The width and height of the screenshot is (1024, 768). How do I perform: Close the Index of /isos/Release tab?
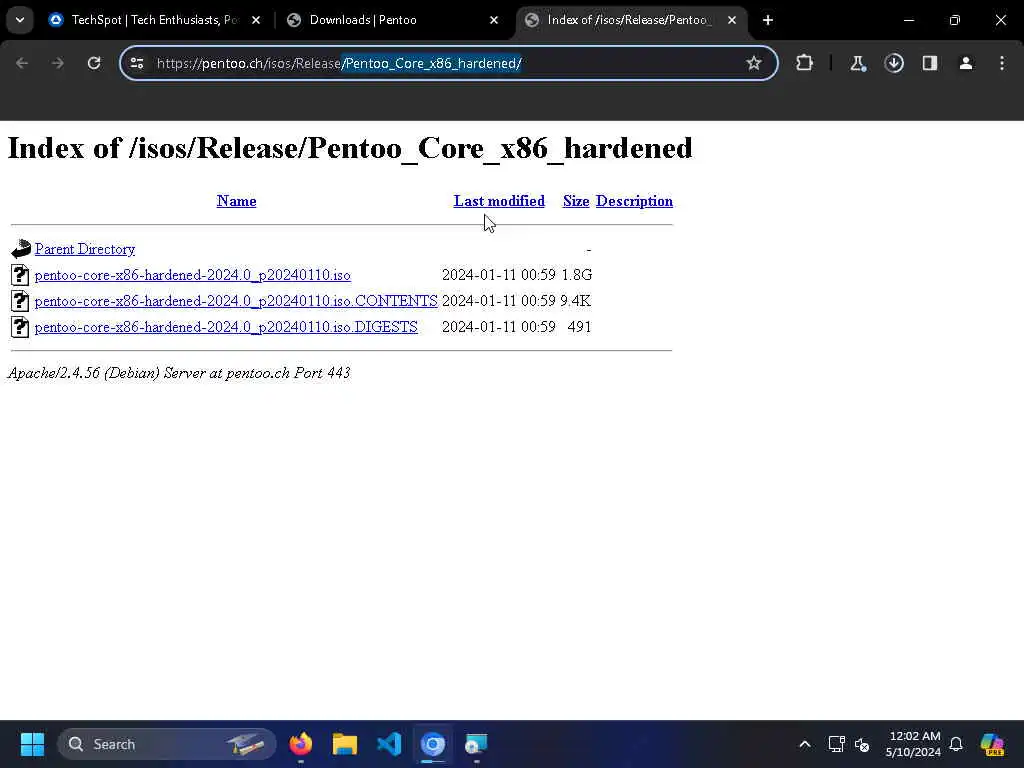pos(732,20)
